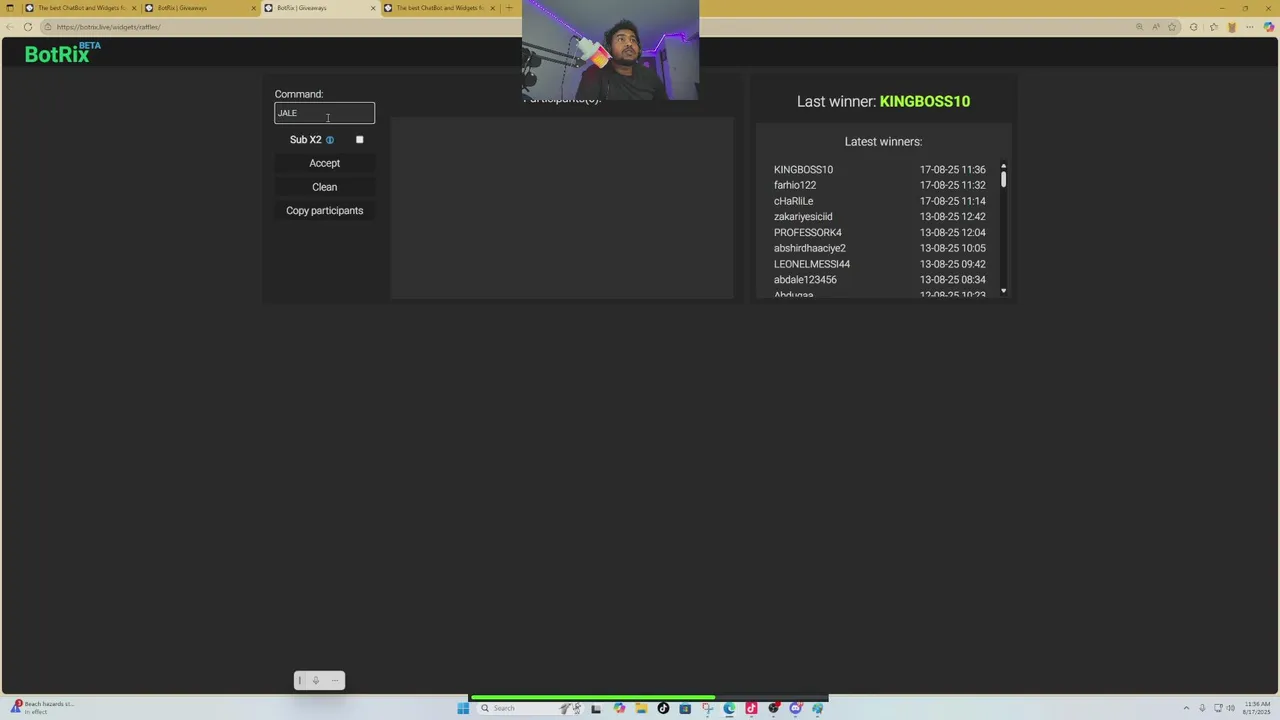The image size is (1280, 720).
Task: Click winner abshirdhaaciye2 in the list
Action: 810,248
